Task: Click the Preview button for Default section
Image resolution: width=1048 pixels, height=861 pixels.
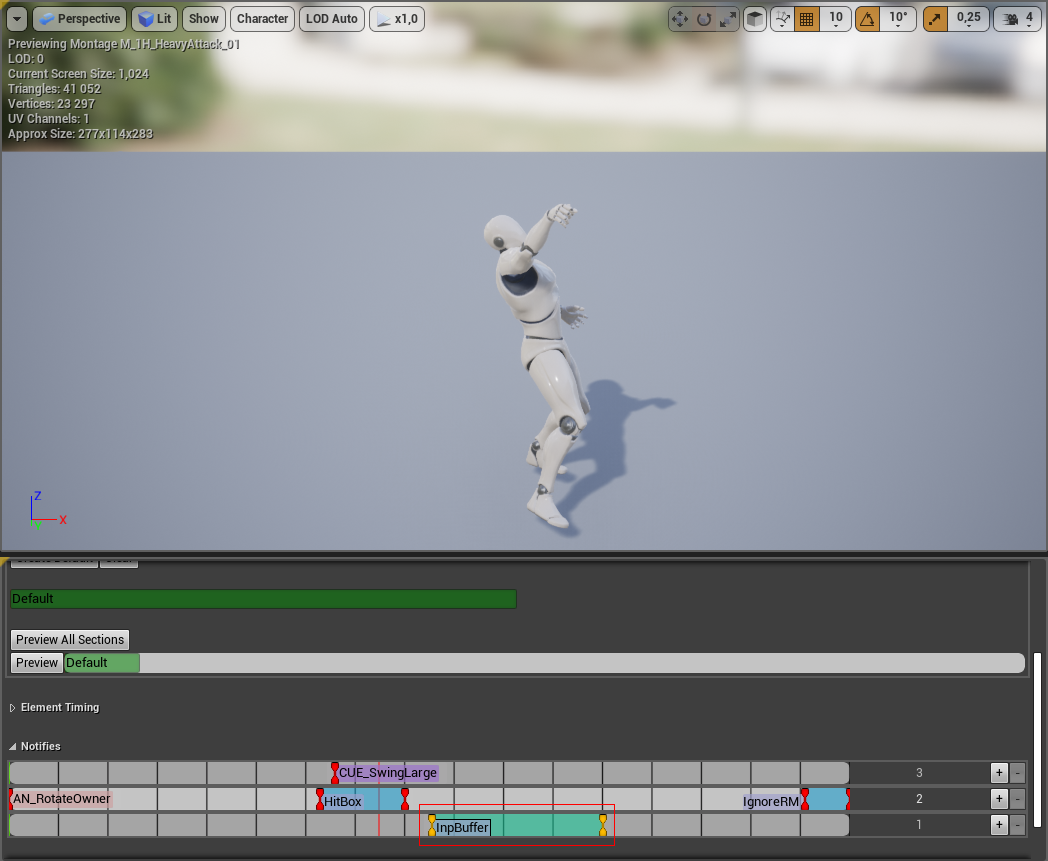Action: [x=37, y=663]
